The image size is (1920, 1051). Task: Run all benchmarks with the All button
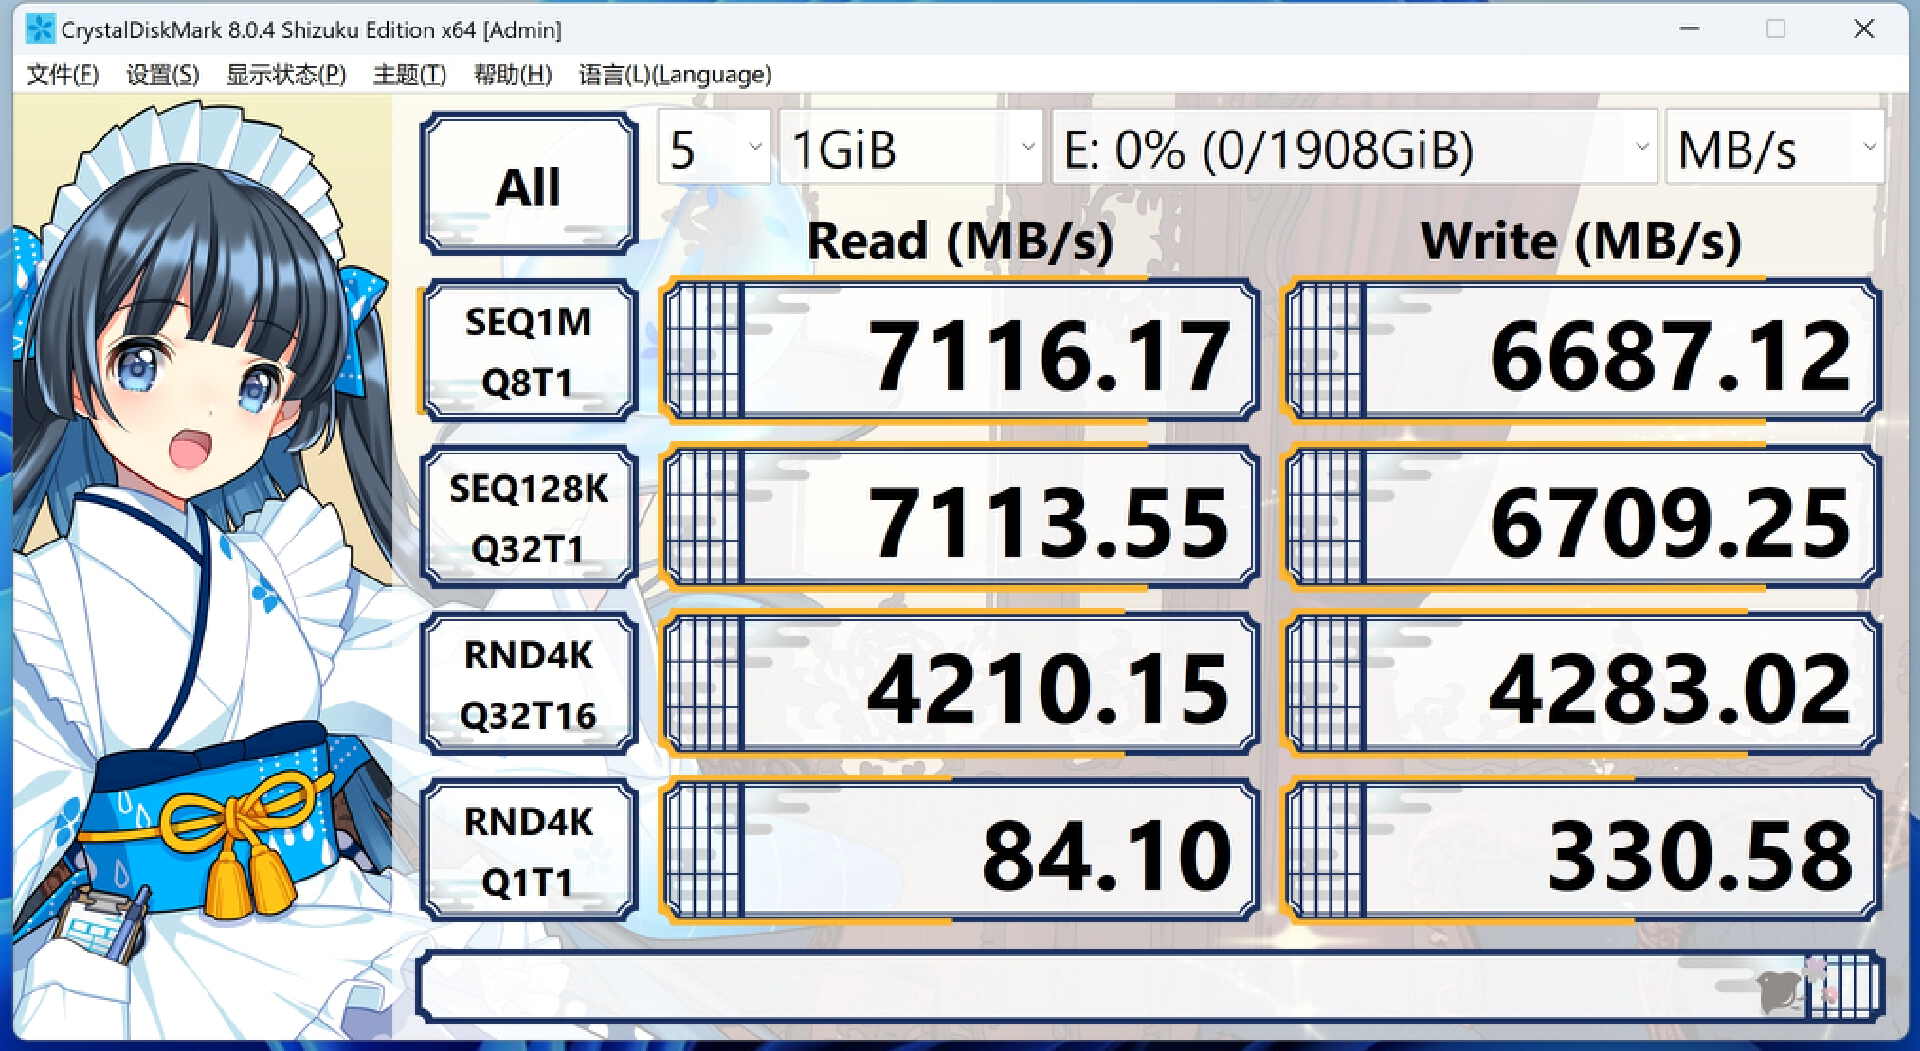click(x=529, y=185)
